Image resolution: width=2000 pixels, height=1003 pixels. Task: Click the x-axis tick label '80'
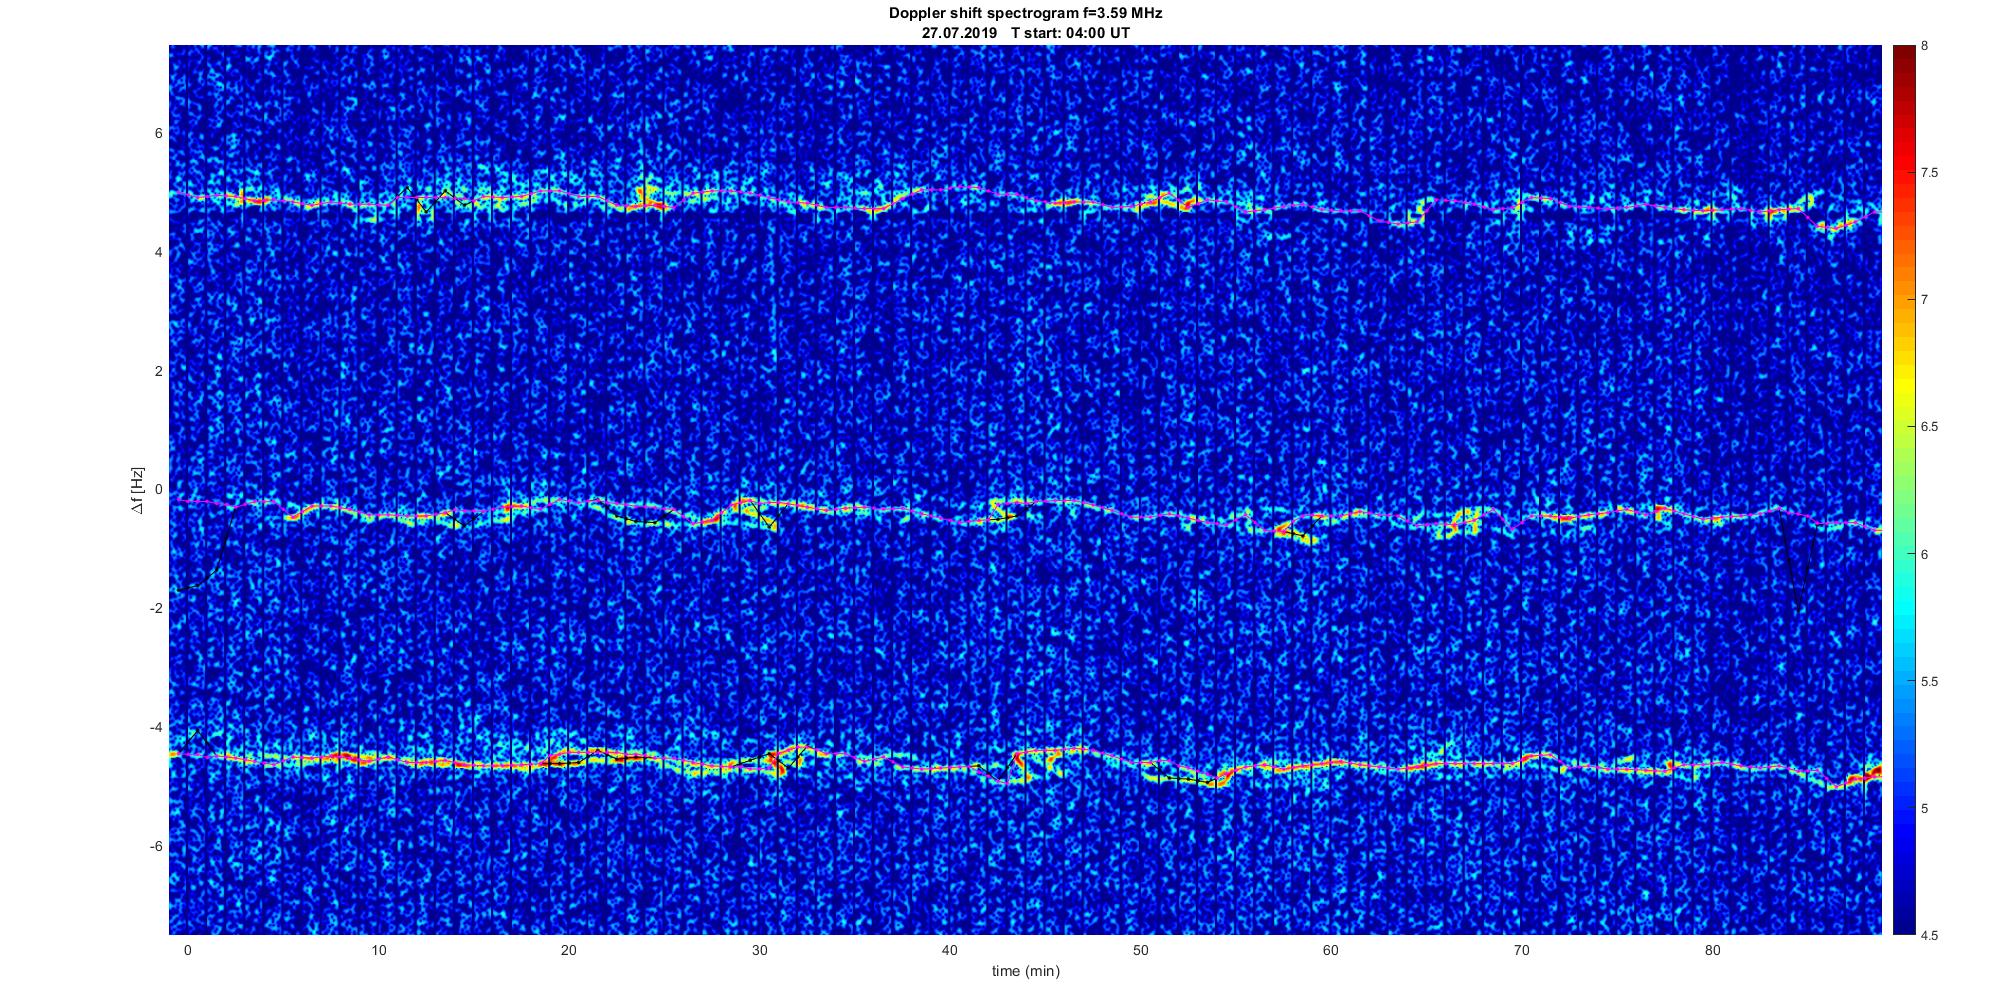(1712, 950)
